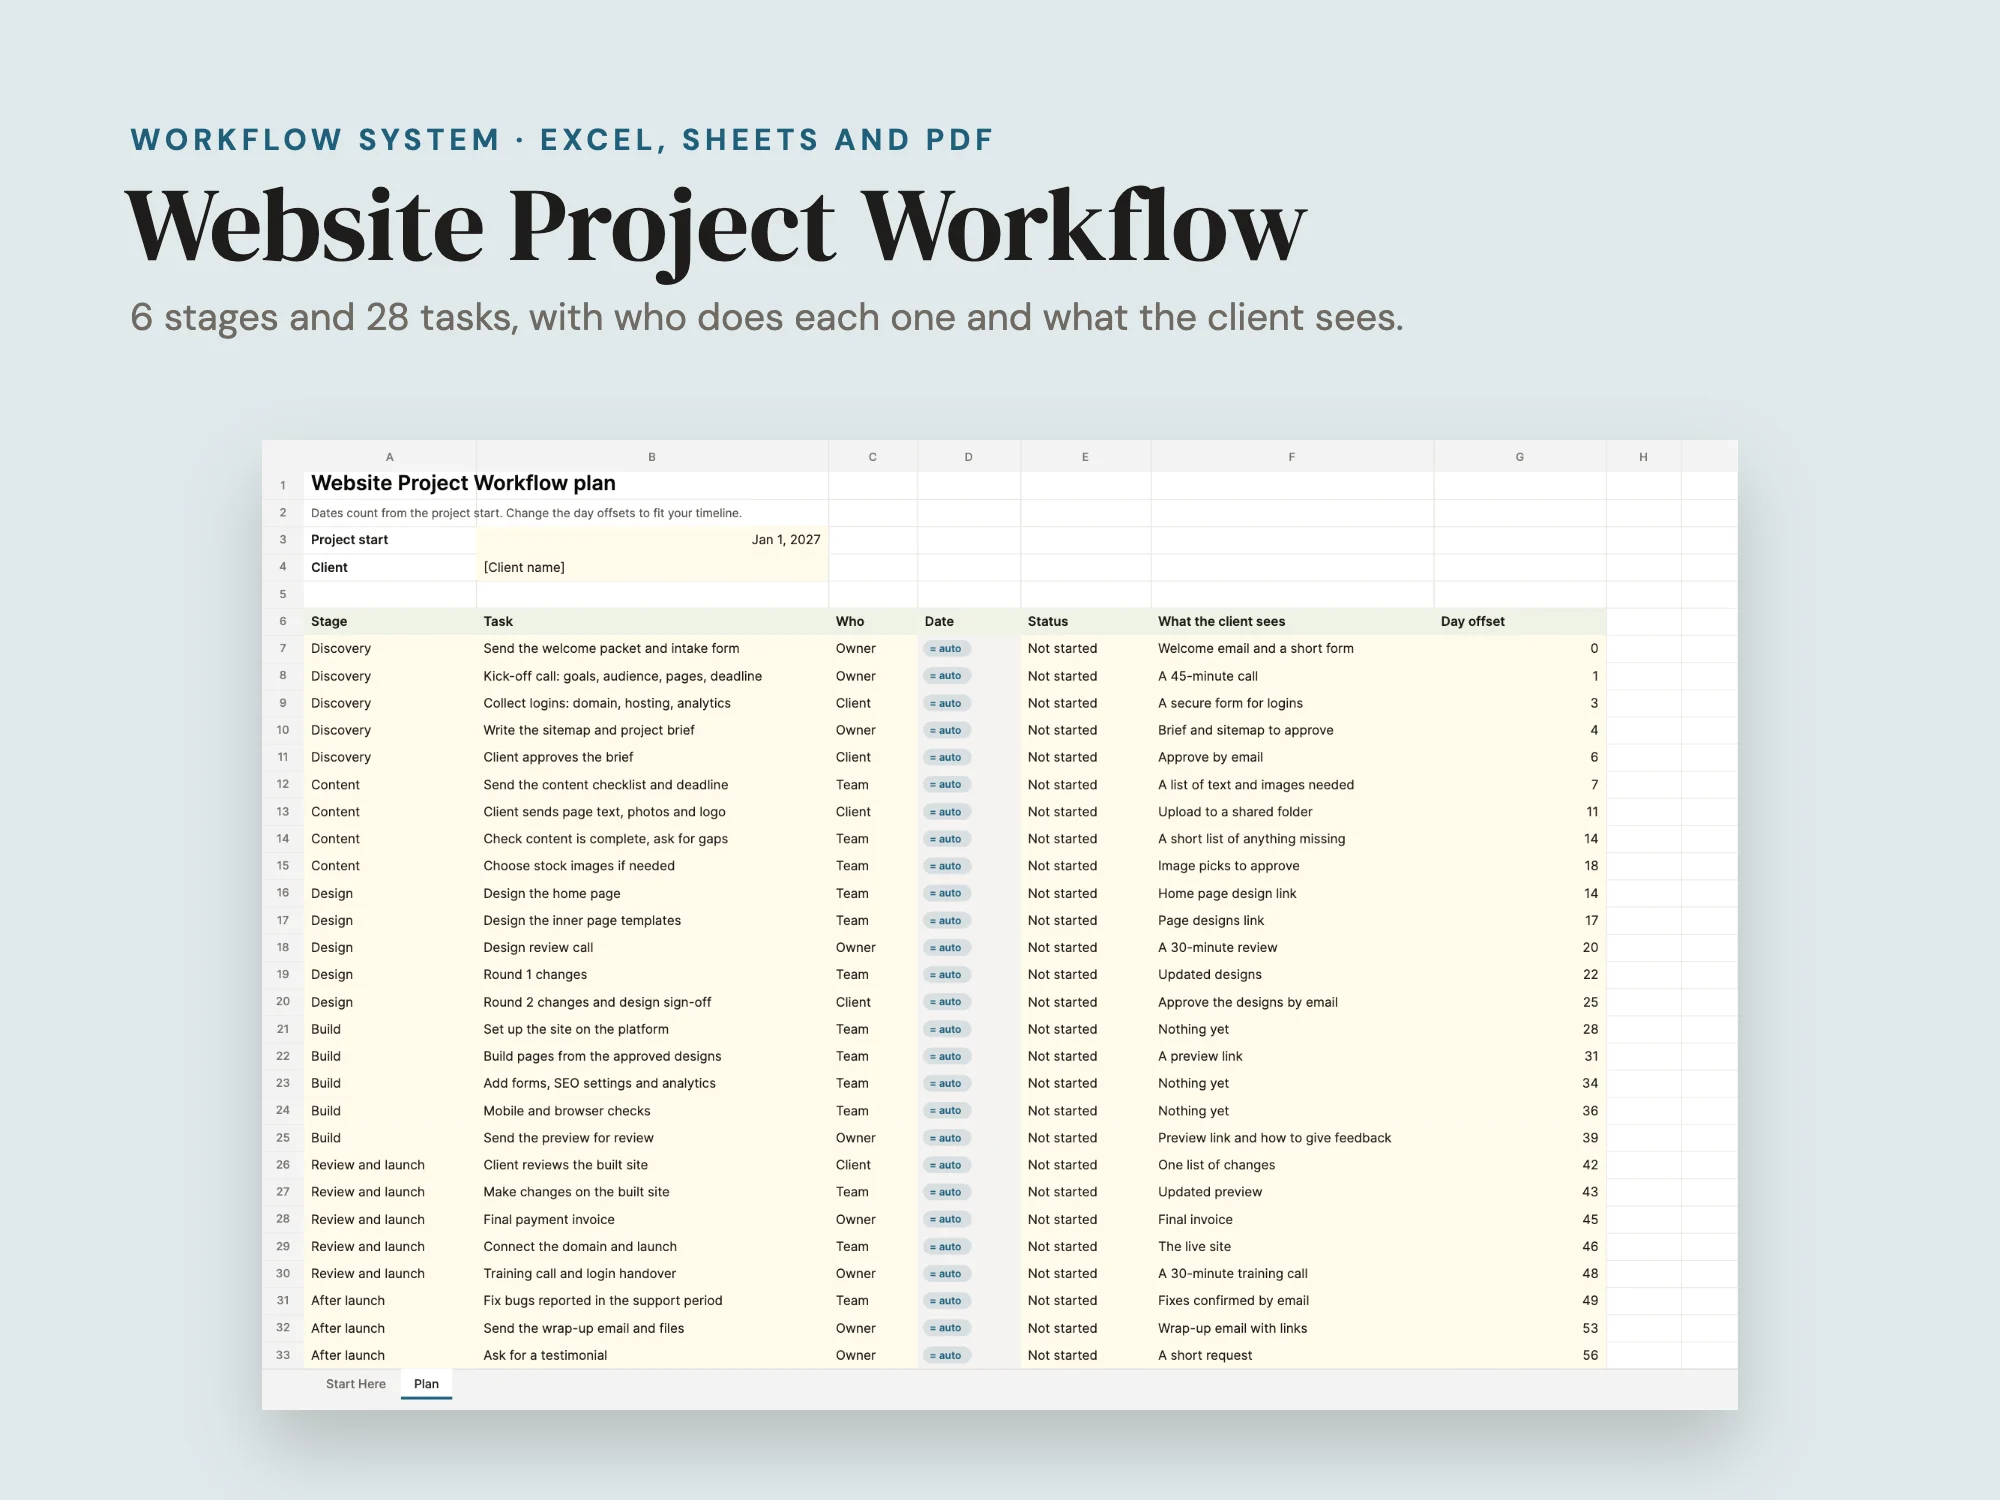
Task: Click the 'Date' header cell
Action: coord(969,621)
